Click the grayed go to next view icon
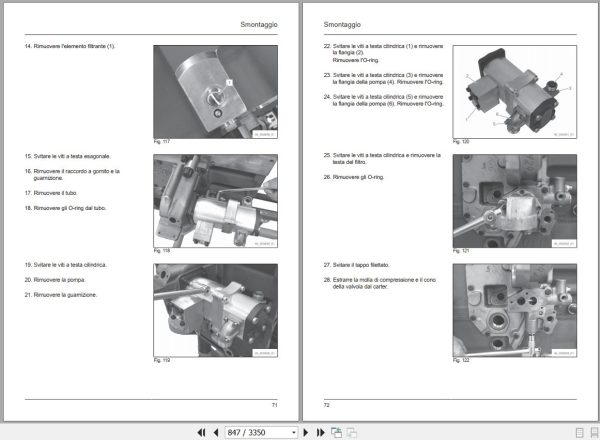The width and height of the screenshot is (600, 440). point(351,432)
